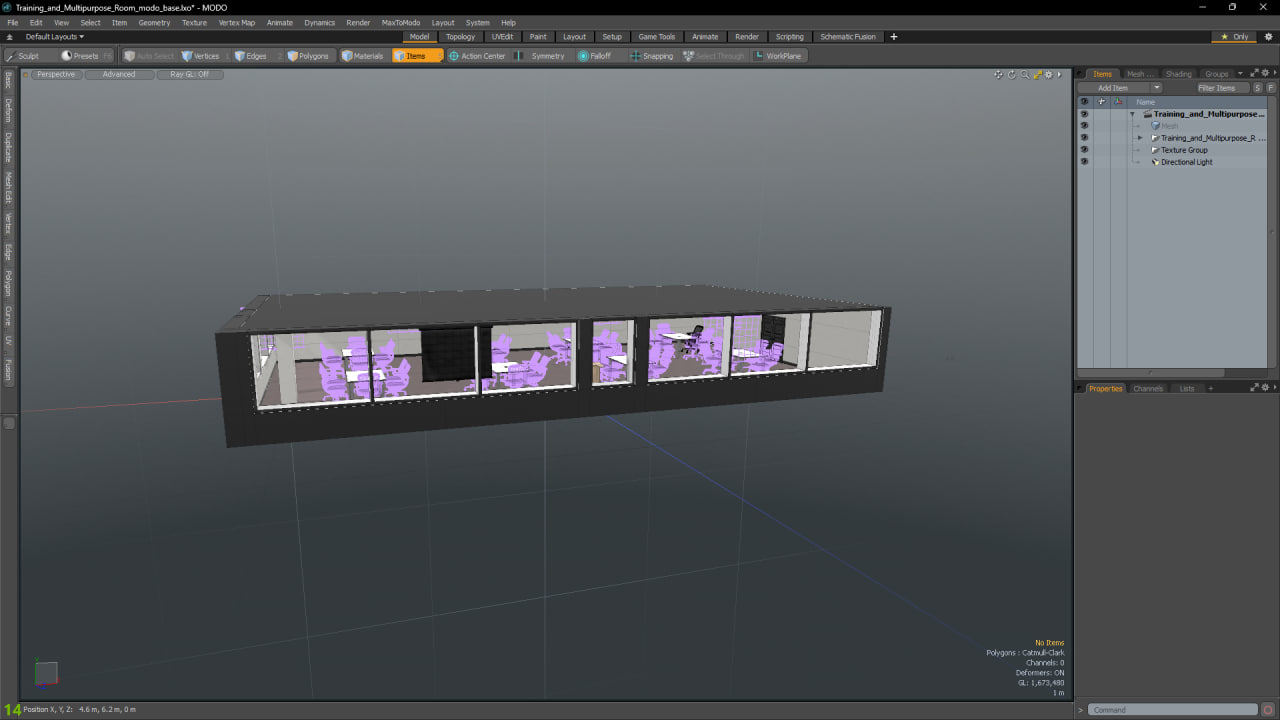
Task: Open the Mesh Edit sidebar tab
Action: 9,187
